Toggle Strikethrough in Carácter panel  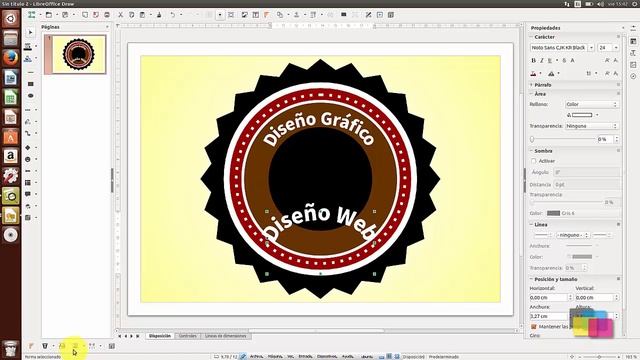pyautogui.click(x=564, y=60)
